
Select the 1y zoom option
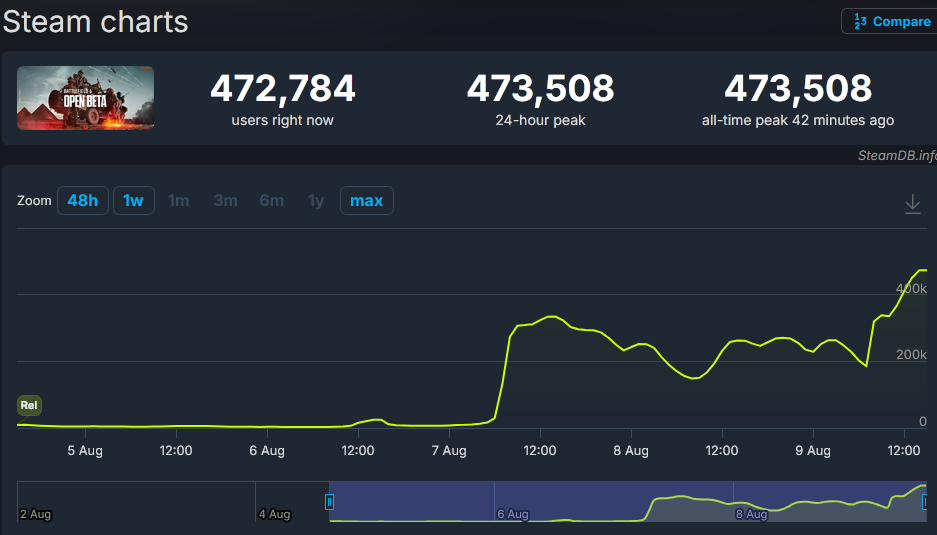(x=316, y=200)
